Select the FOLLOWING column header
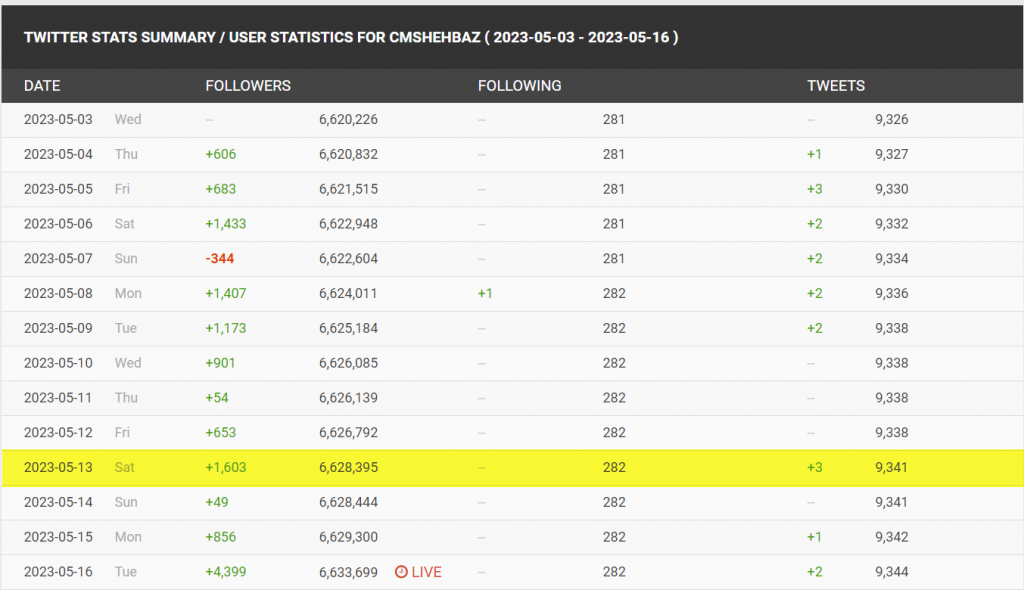Screen dimensions: 1024x590 pyautogui.click(x=519, y=86)
